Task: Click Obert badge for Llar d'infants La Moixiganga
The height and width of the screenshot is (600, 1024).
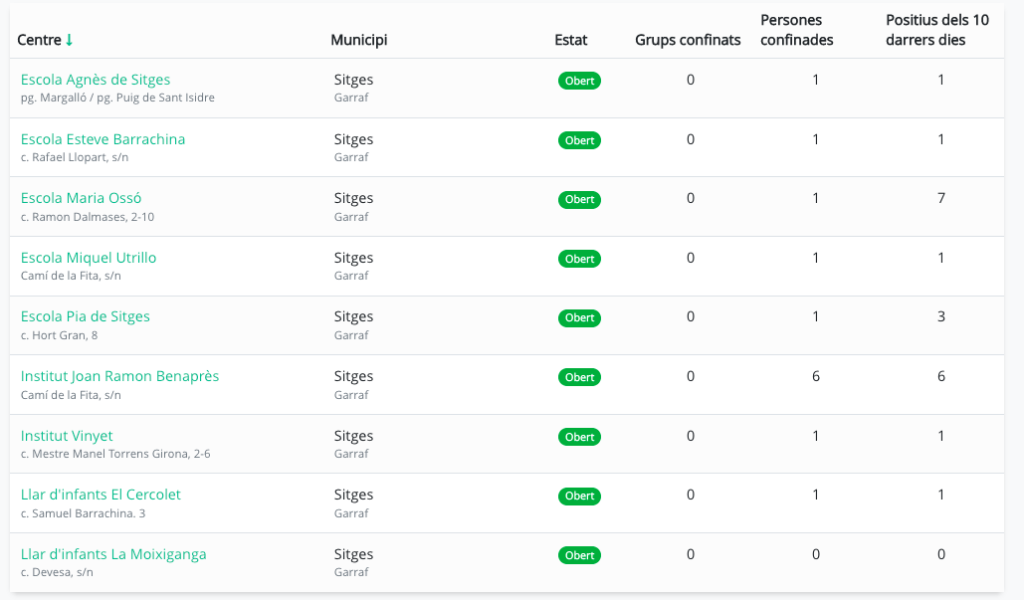Action: 579,556
